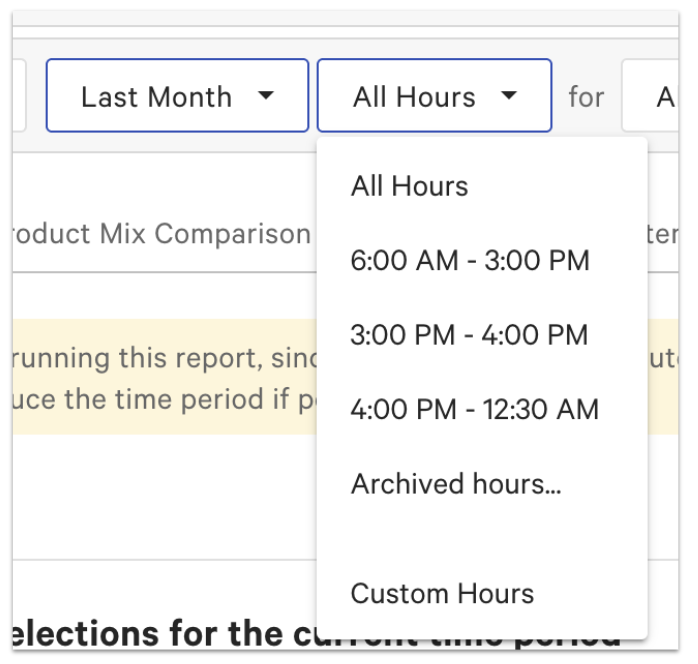Image resolution: width=698 pixels, height=664 pixels.
Task: Choose the 6:00 AM - 3:00 PM option
Action: click(470, 261)
